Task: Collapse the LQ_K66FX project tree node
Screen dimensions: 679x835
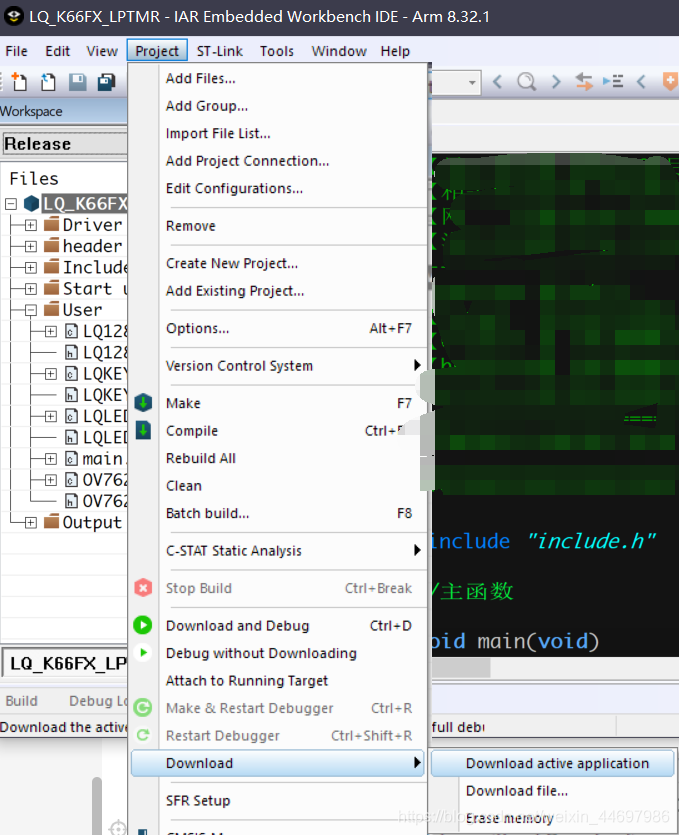Action: tap(11, 204)
